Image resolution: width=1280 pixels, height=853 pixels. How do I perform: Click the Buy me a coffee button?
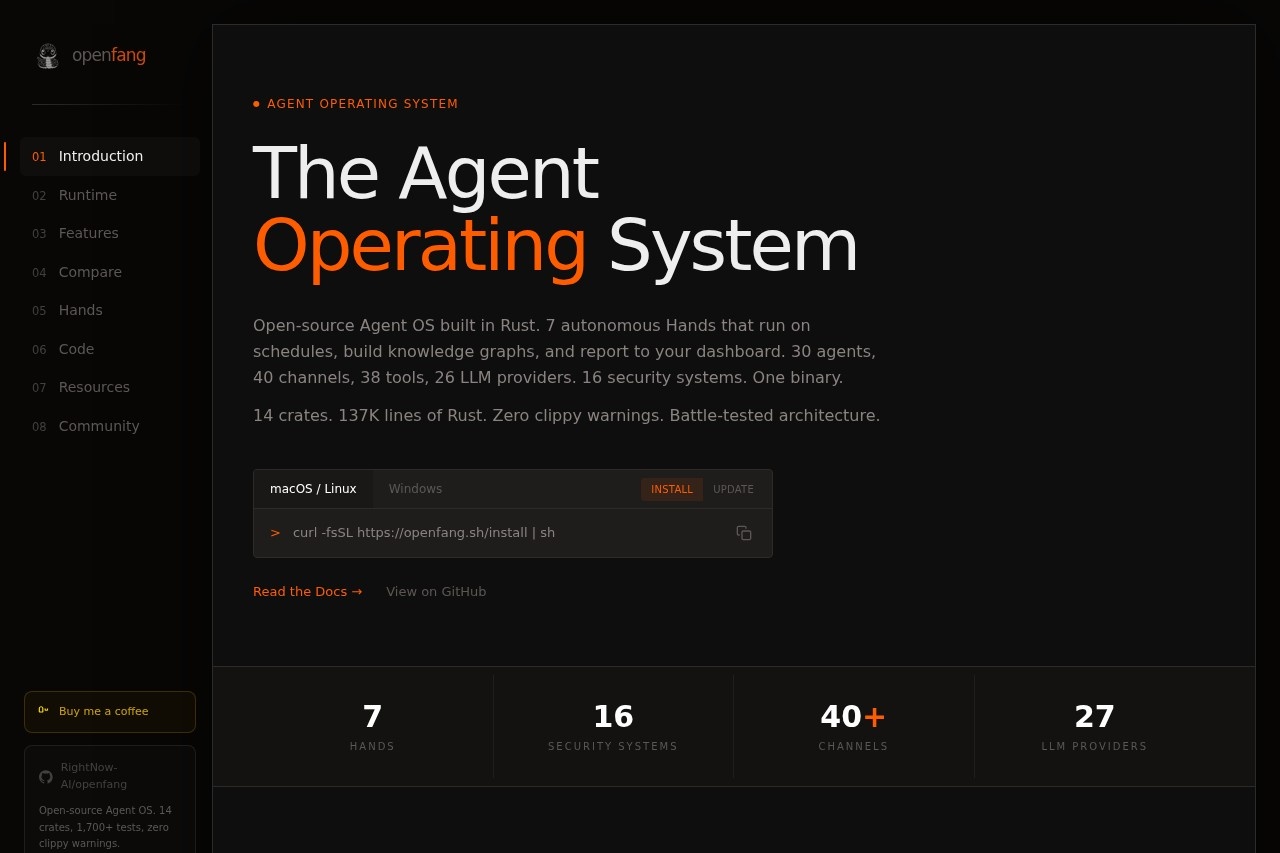tap(110, 711)
